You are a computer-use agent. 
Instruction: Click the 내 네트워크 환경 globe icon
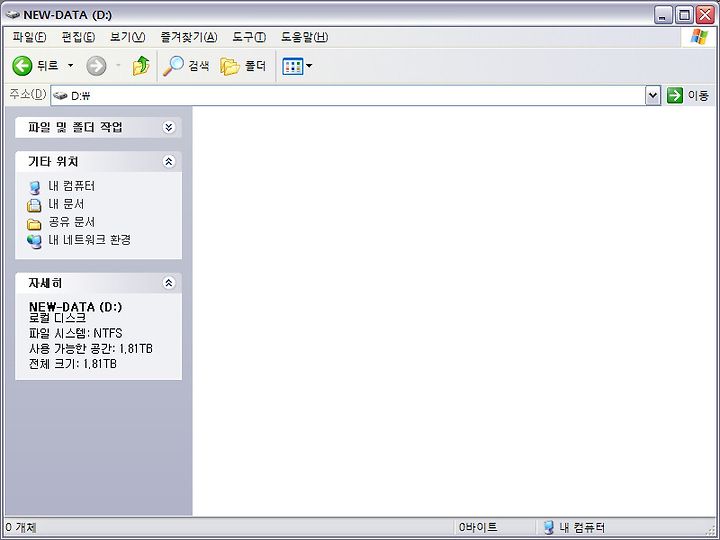(34, 241)
